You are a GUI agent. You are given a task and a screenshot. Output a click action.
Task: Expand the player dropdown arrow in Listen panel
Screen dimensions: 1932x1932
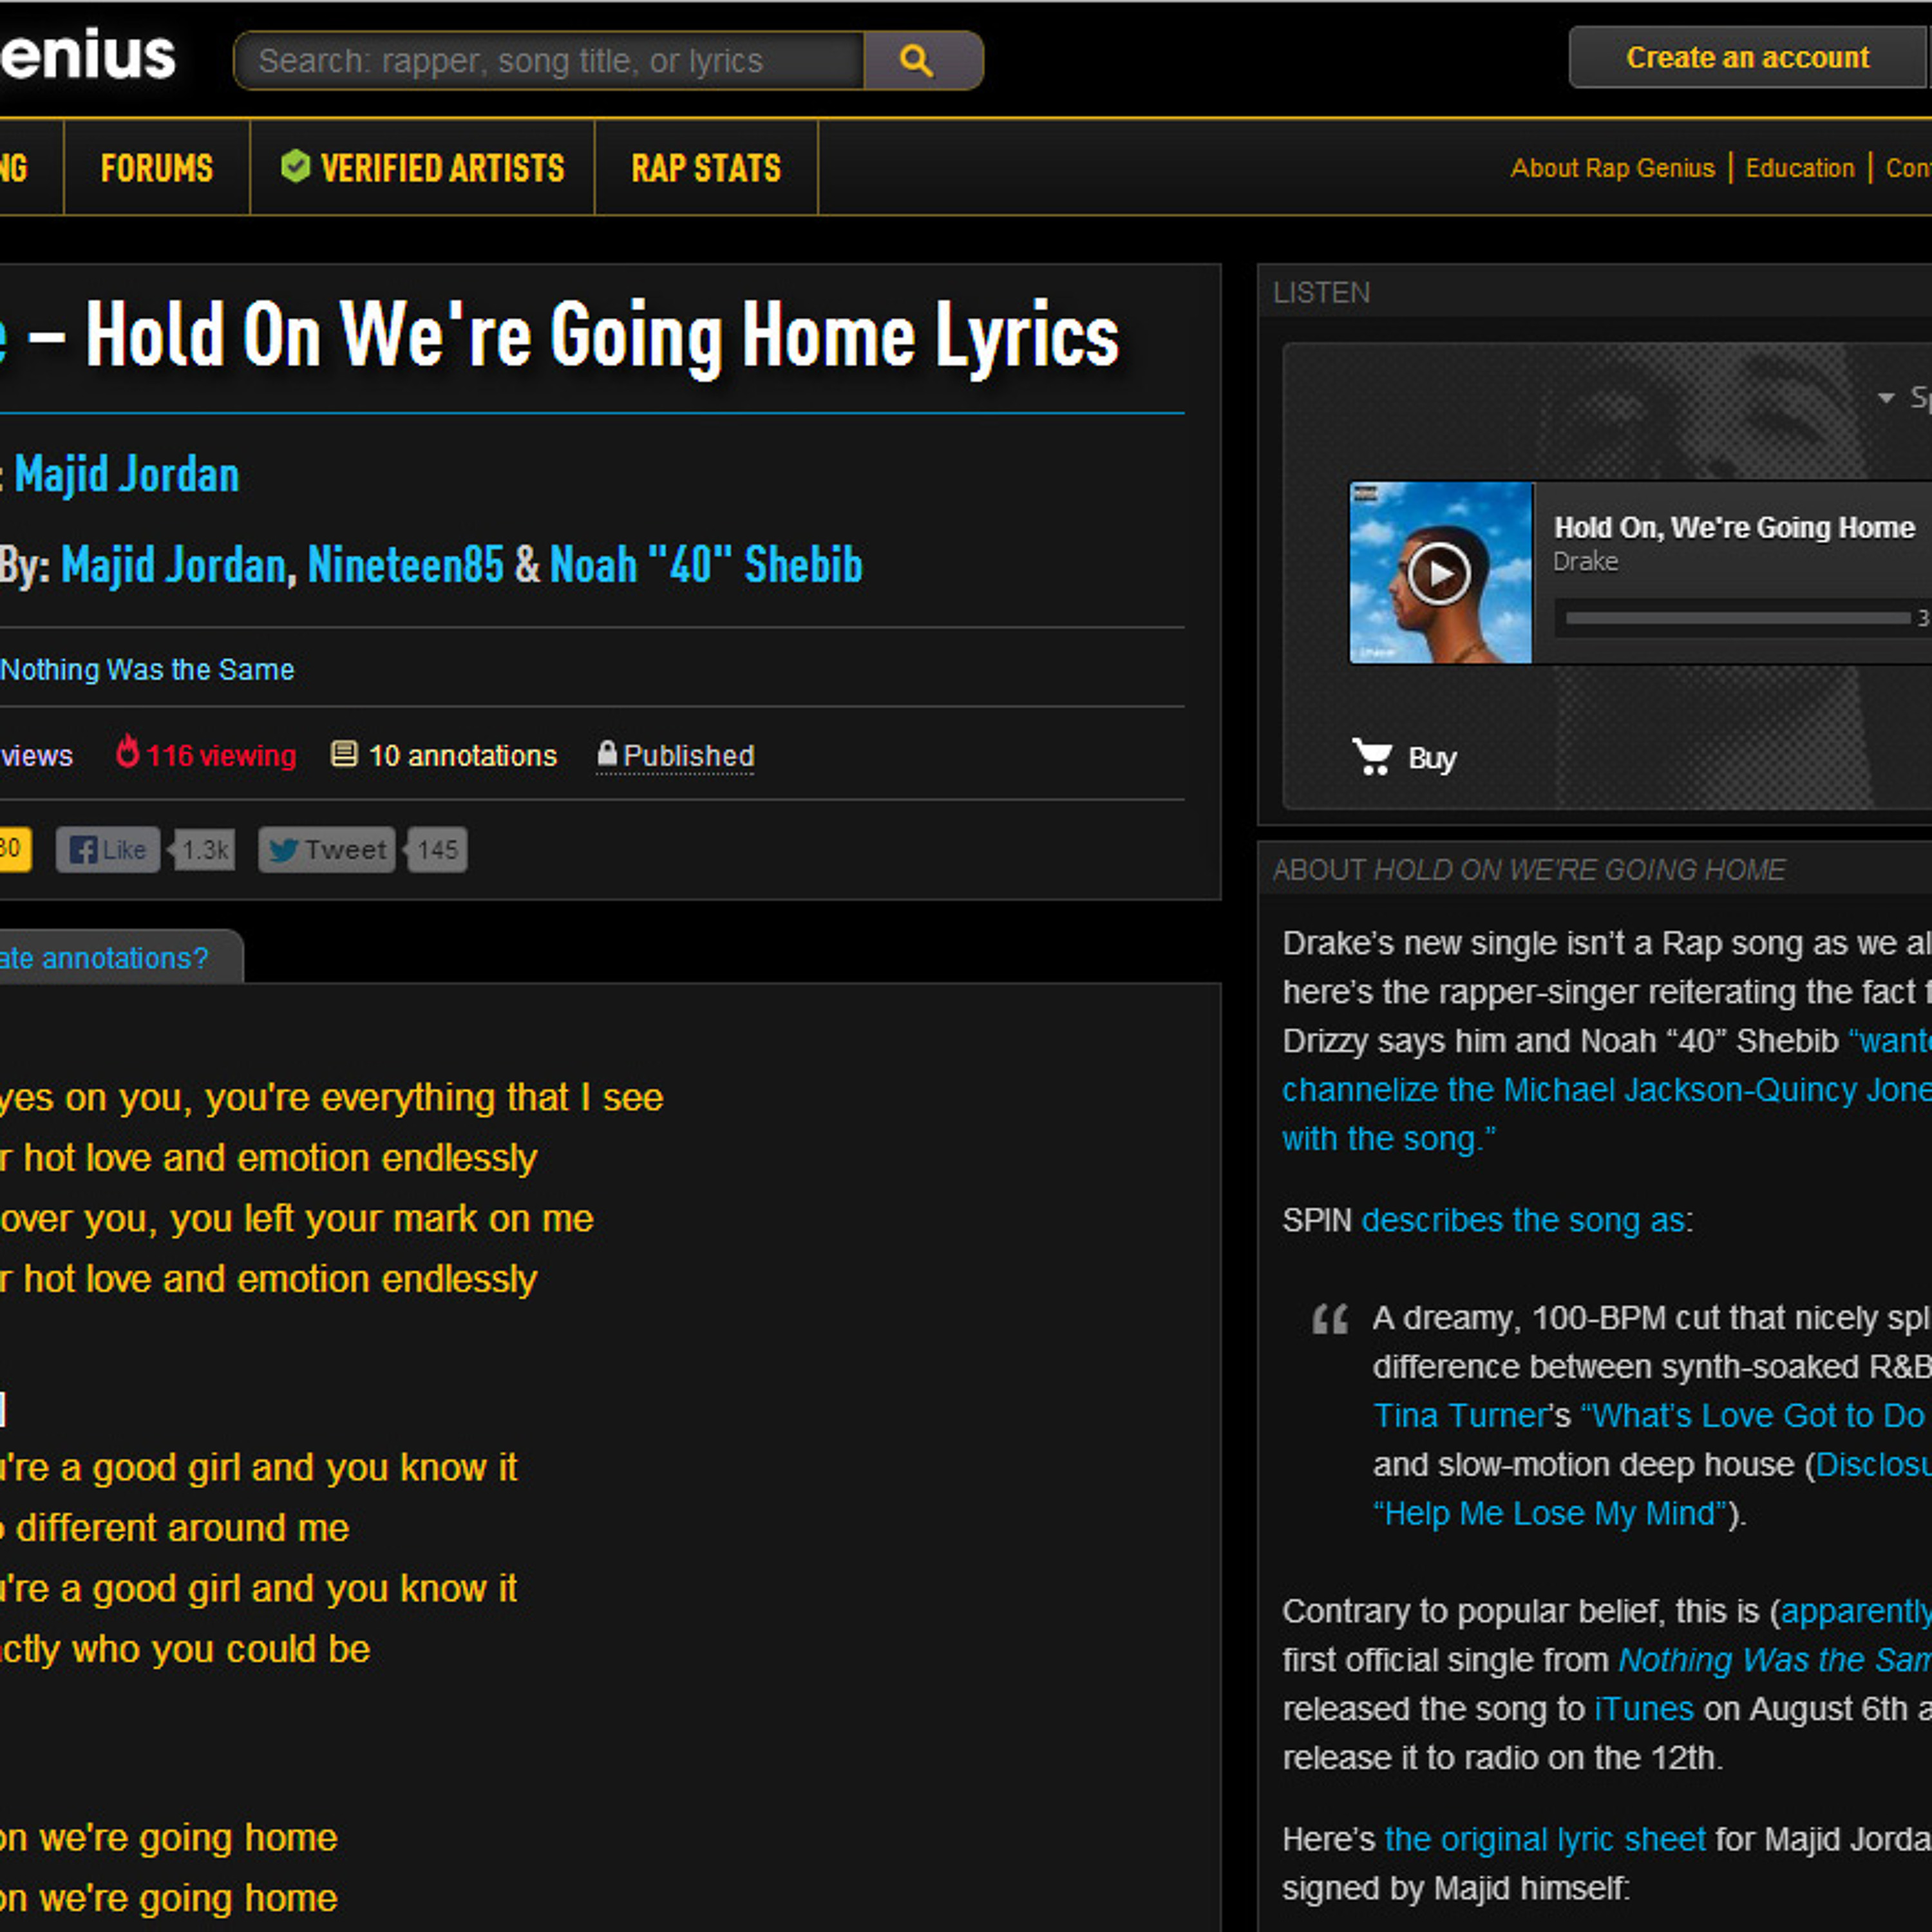tap(1886, 398)
